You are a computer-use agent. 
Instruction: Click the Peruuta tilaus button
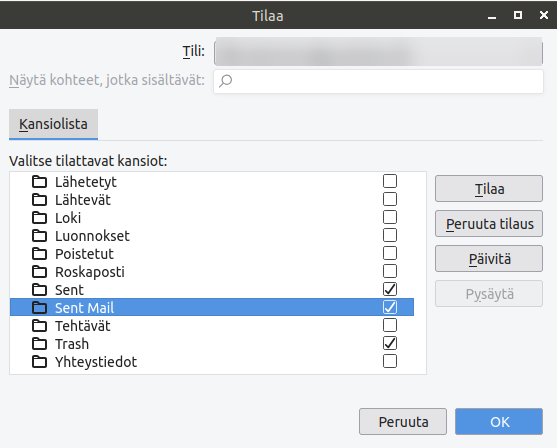click(489, 224)
